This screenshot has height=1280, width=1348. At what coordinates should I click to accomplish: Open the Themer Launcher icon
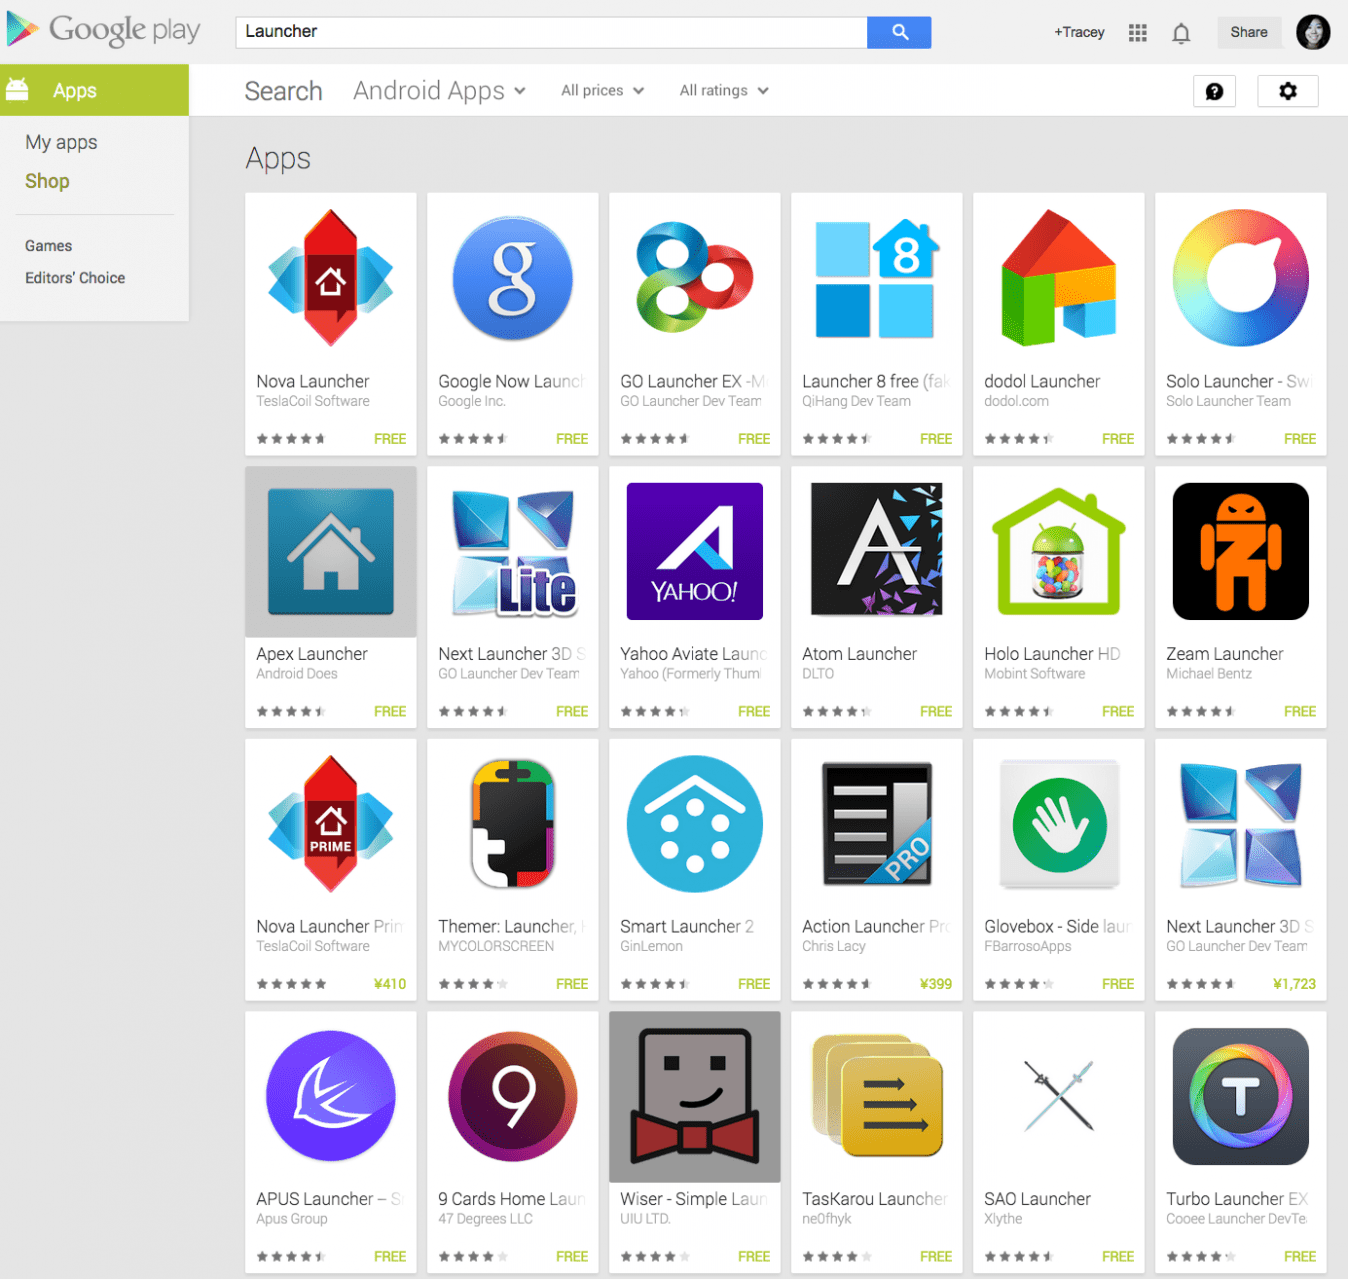point(513,824)
